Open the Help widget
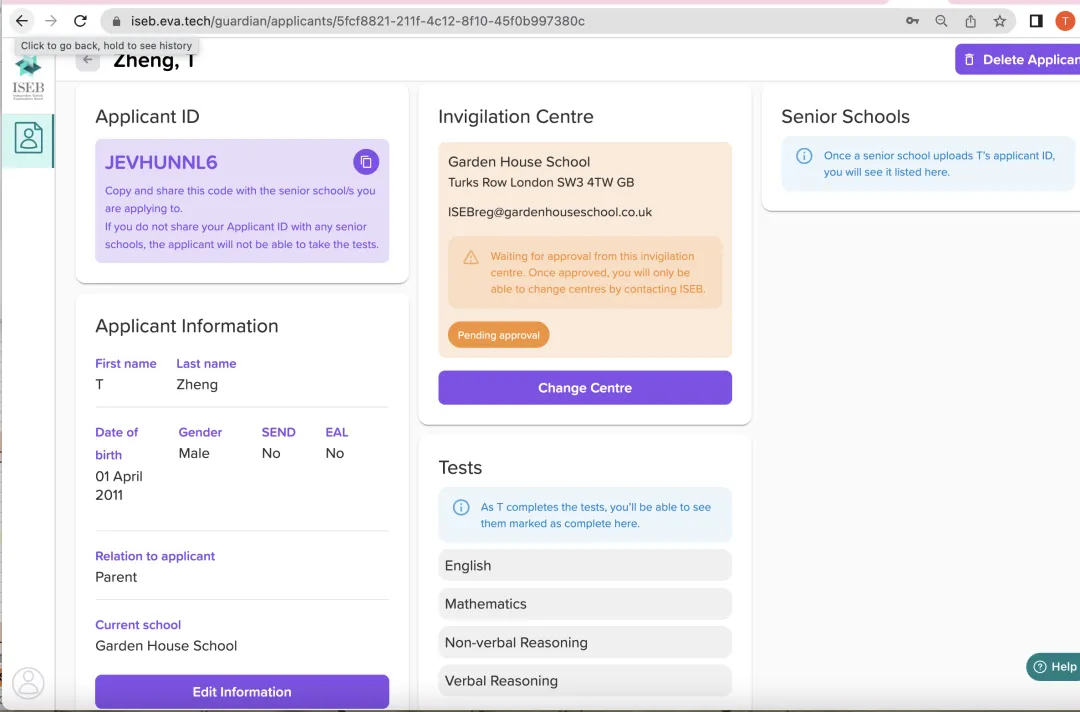The image size is (1080, 712). pyautogui.click(x=1054, y=667)
